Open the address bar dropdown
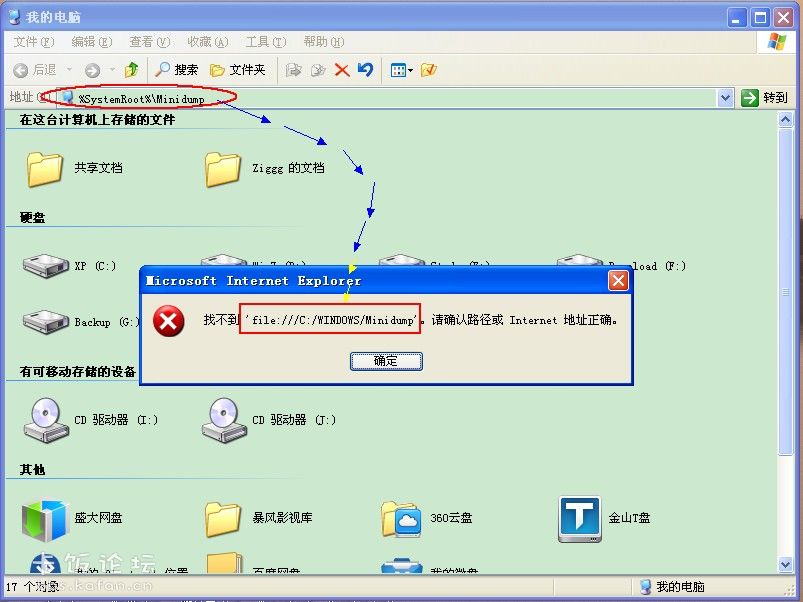The image size is (803, 602). (x=727, y=97)
